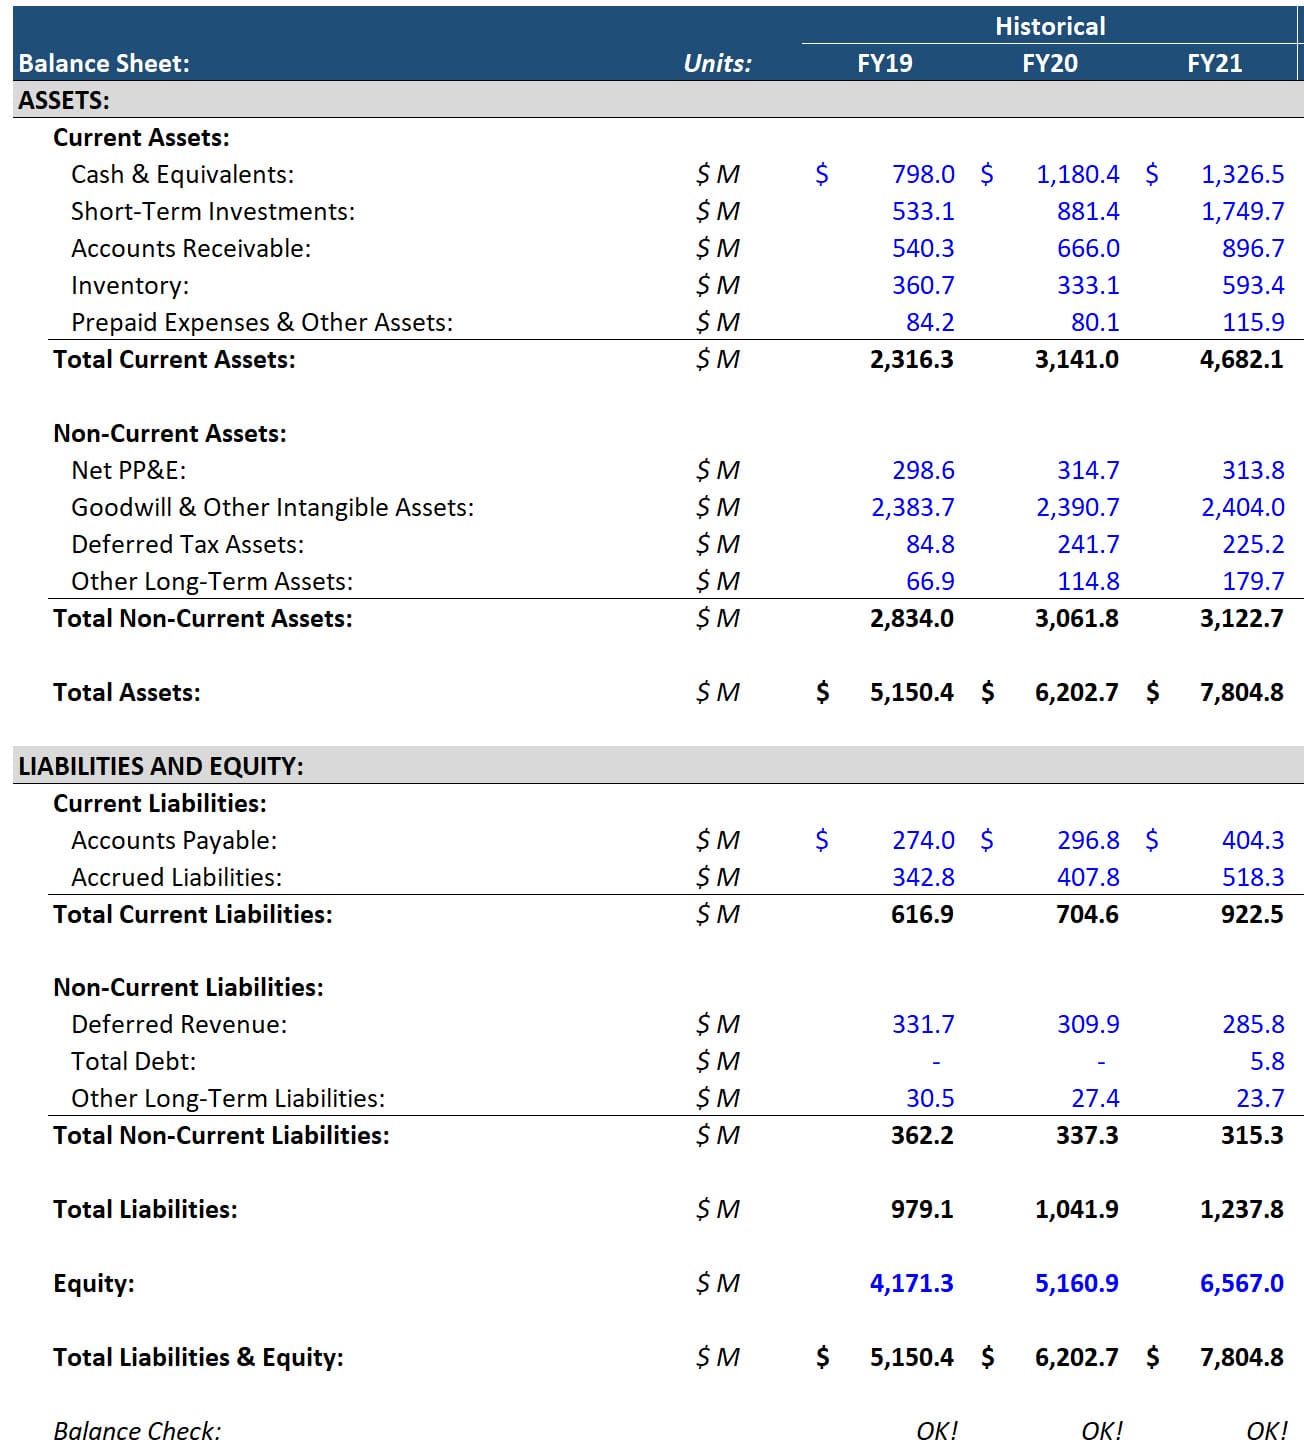Select the Total Liabilities & Equity row label
The height and width of the screenshot is (1447, 1304).
click(x=197, y=1357)
